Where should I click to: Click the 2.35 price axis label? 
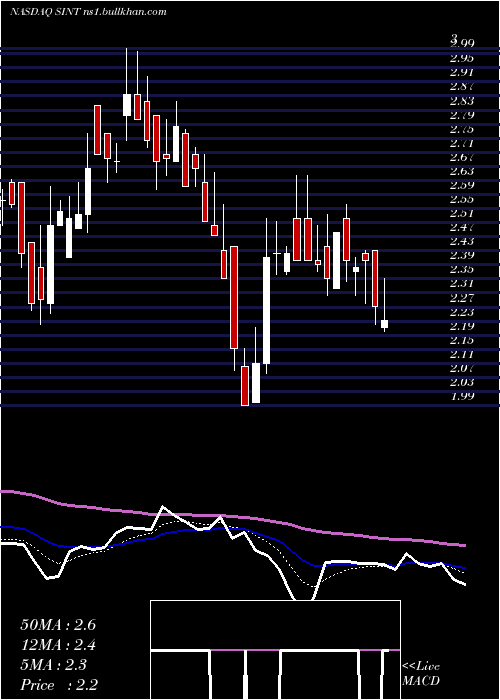(462, 269)
